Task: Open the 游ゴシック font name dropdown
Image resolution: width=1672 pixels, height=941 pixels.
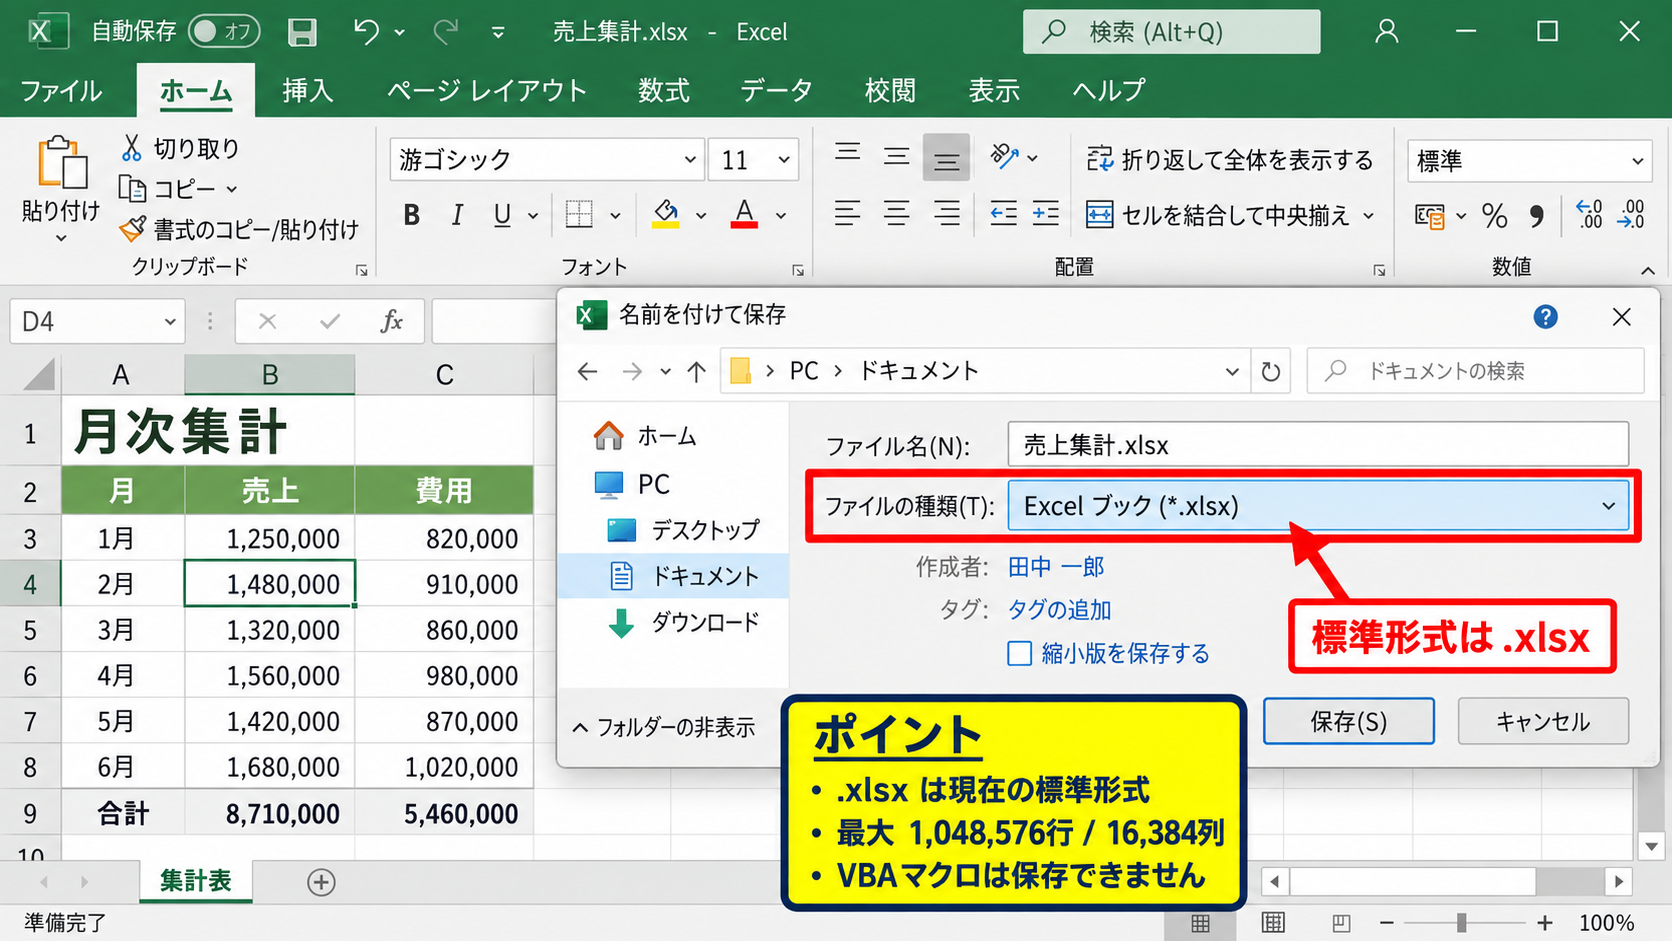Action: click(689, 160)
